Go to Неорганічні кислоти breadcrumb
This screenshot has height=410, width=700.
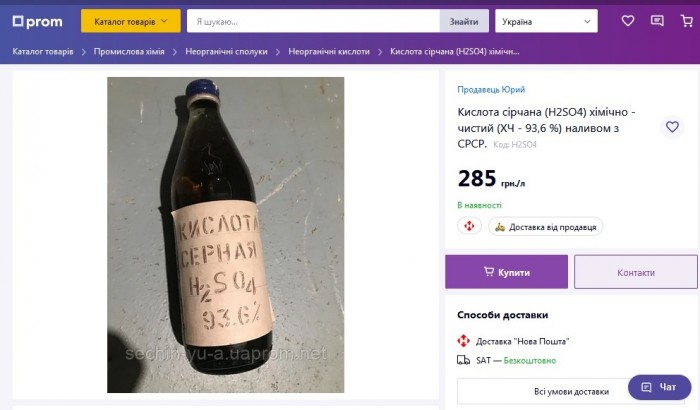tap(328, 51)
